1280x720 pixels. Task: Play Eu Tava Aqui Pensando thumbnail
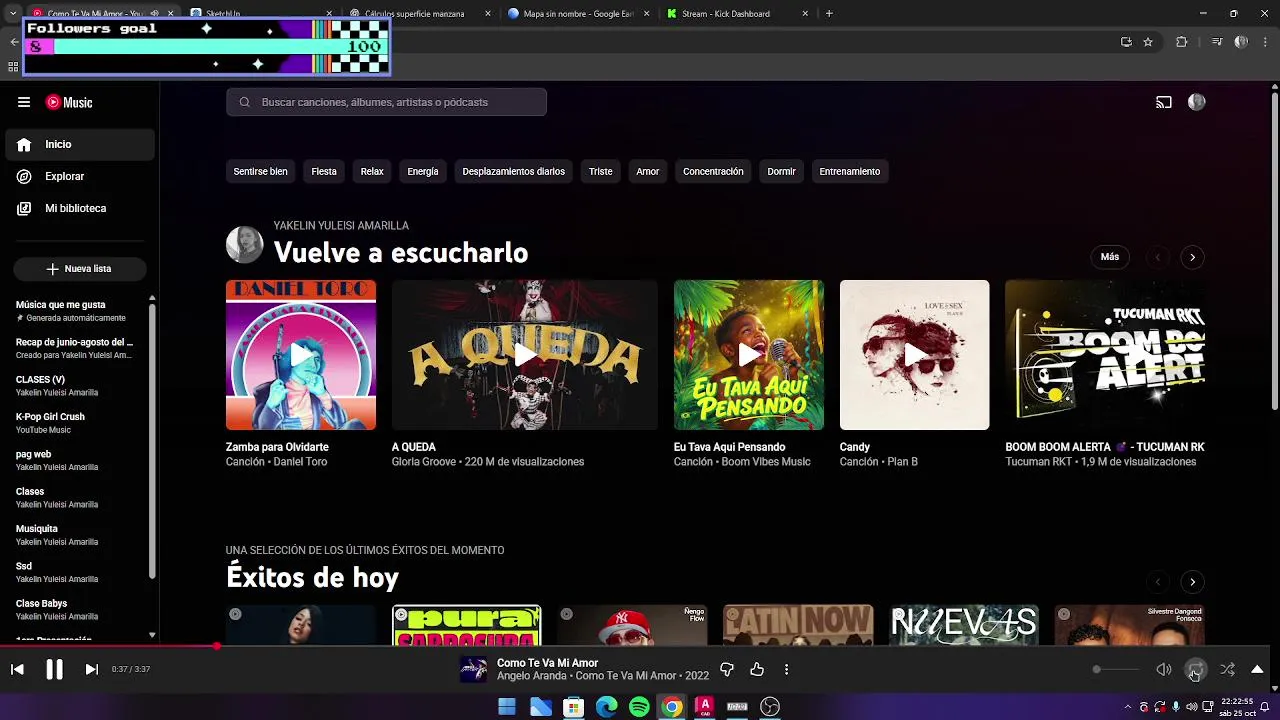coord(749,355)
